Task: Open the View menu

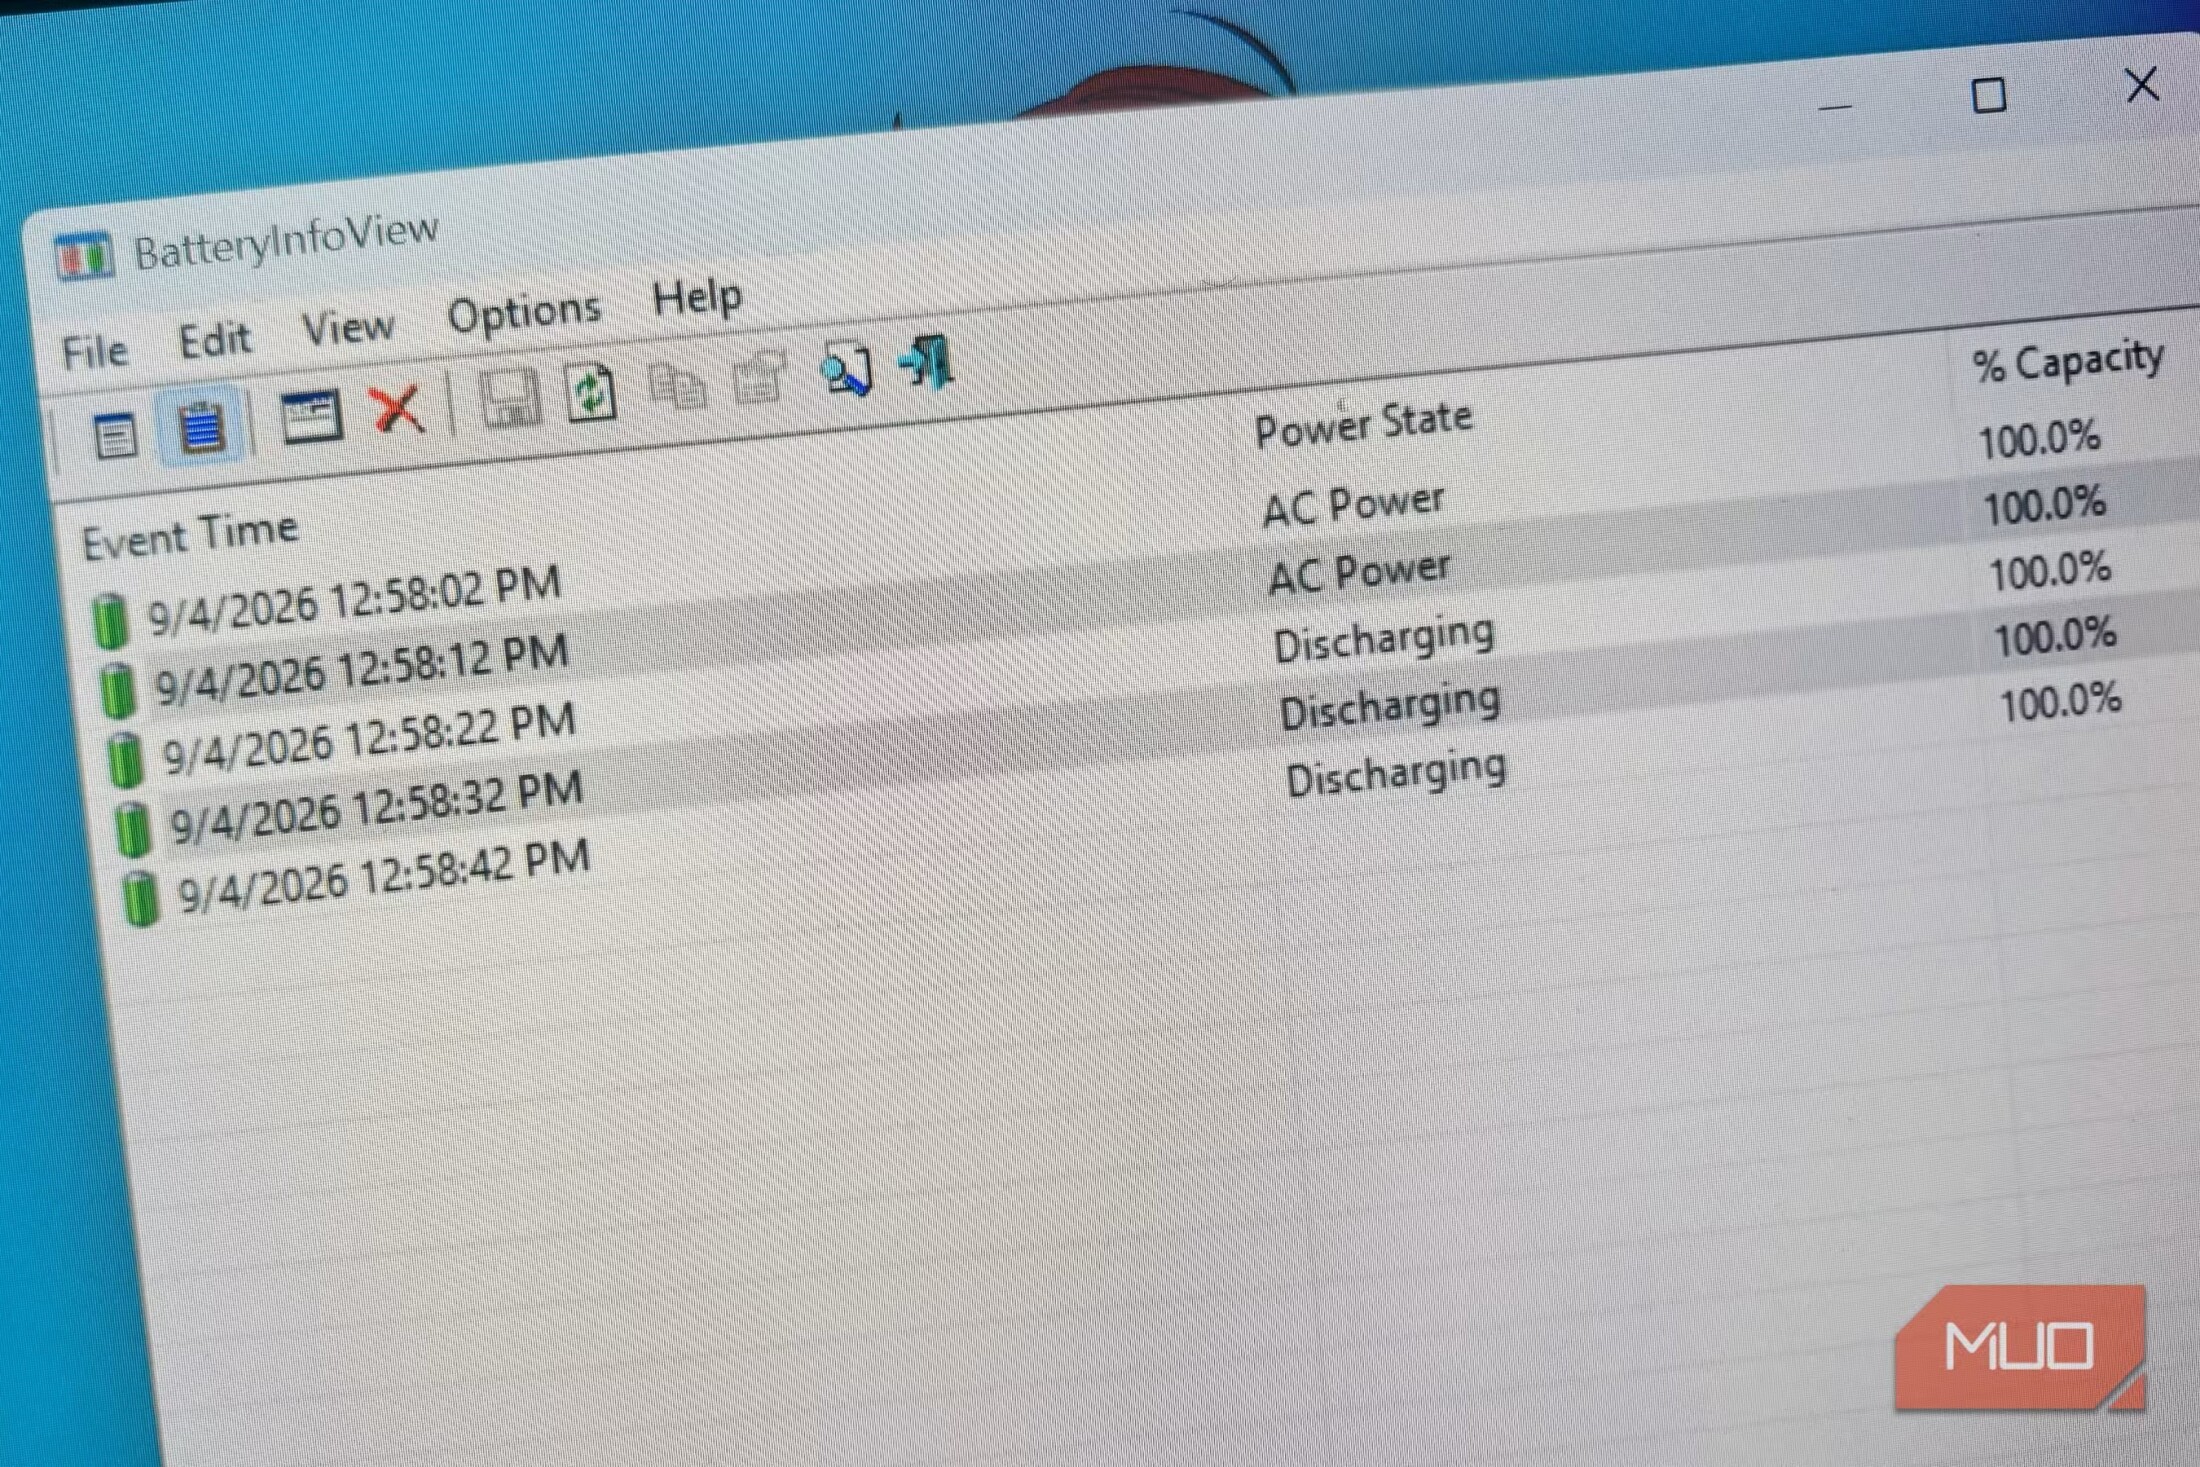Action: pos(348,328)
